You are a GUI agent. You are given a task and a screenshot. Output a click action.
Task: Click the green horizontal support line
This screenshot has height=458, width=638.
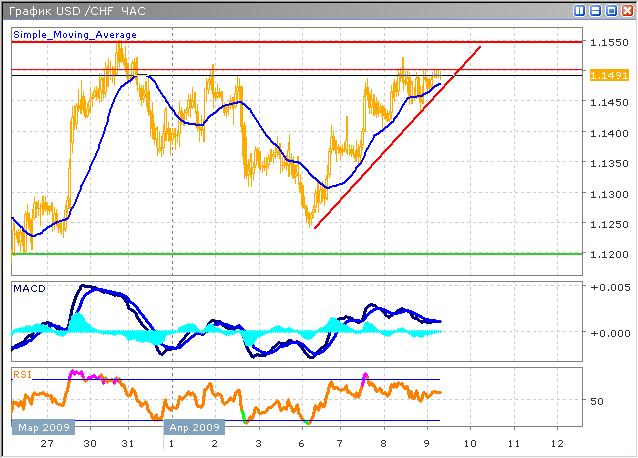(300, 253)
